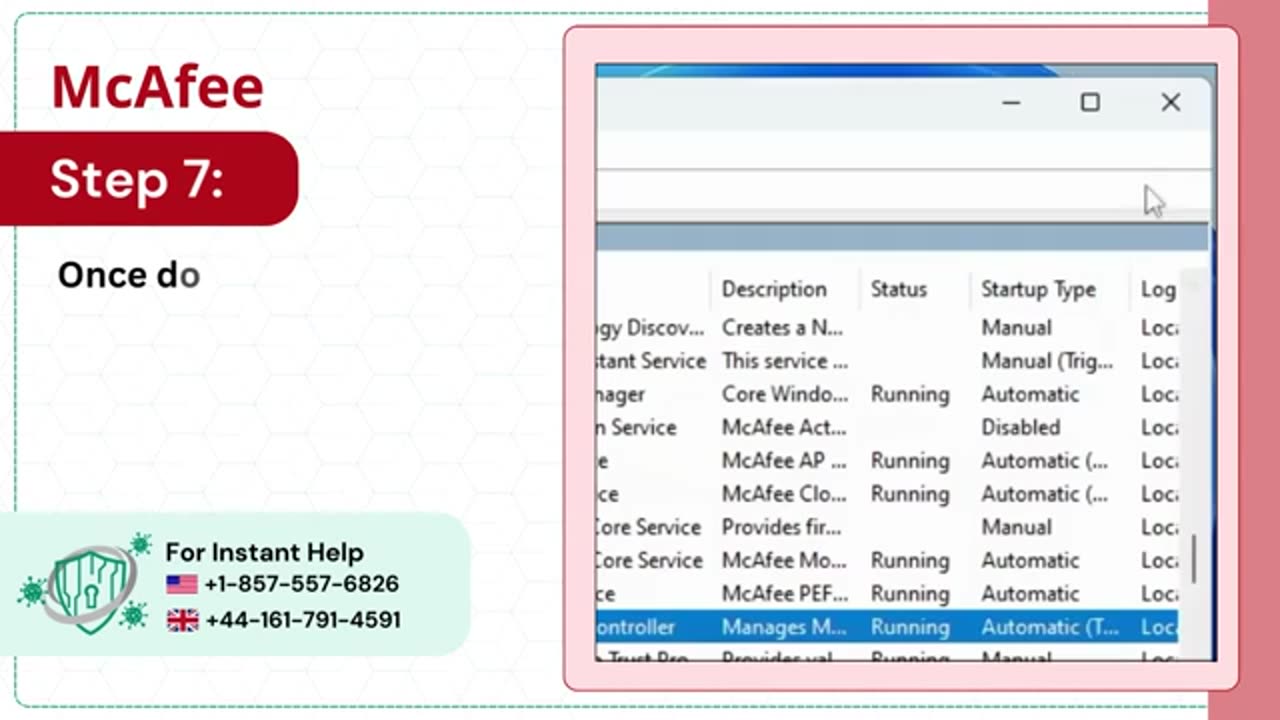Click the 'Manual (Trig...' startup type cell

point(1047,361)
